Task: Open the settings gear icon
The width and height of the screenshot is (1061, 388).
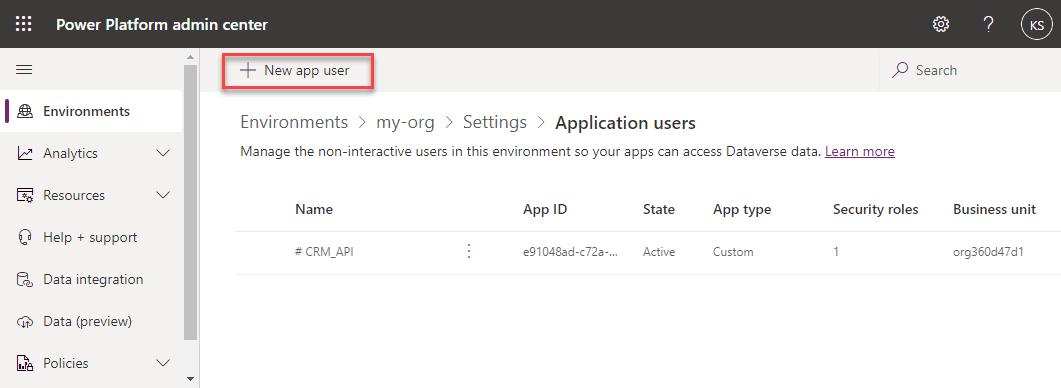Action: pyautogui.click(x=941, y=24)
